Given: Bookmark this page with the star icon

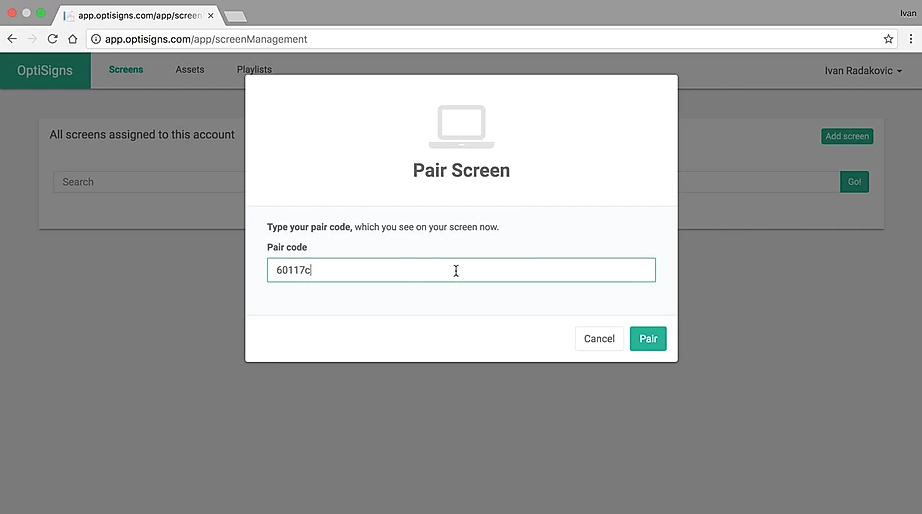Looking at the screenshot, I should pos(888,39).
